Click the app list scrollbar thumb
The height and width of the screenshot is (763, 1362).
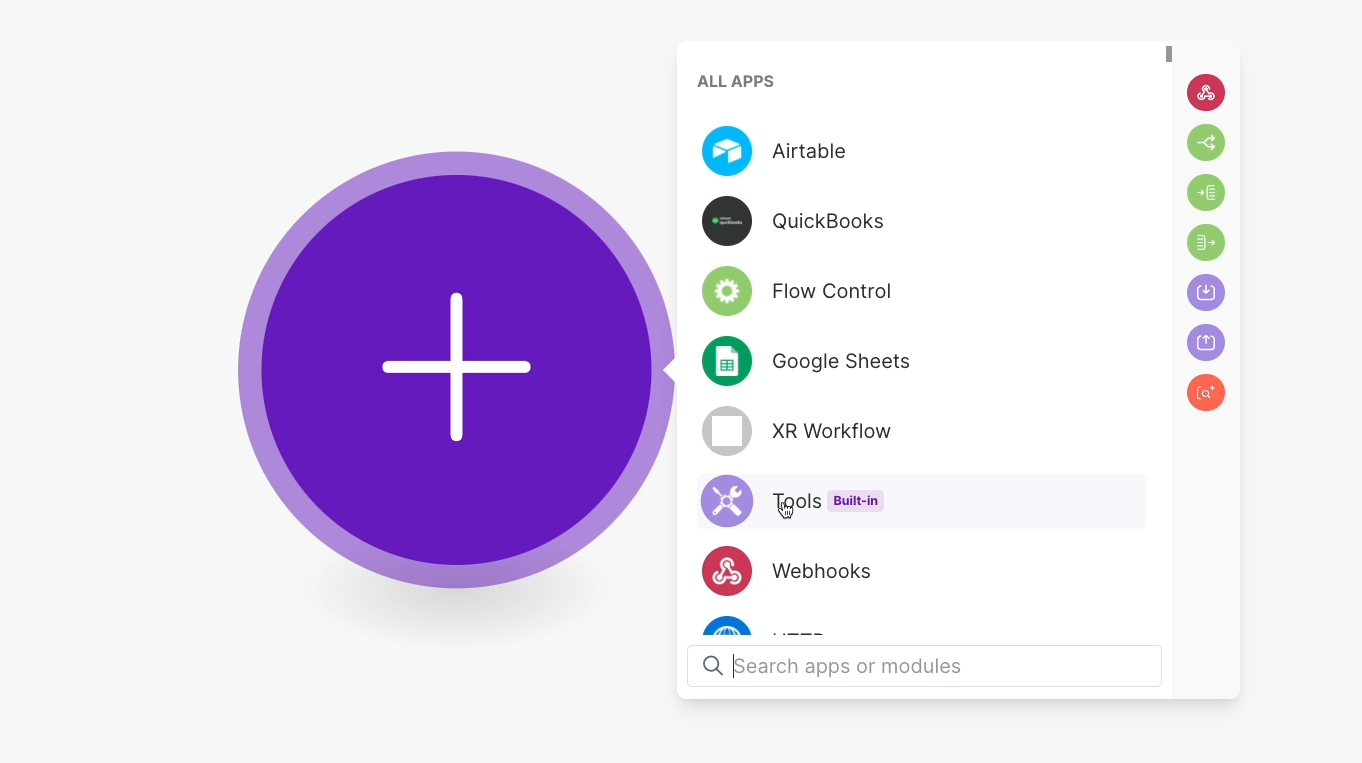click(x=1169, y=54)
